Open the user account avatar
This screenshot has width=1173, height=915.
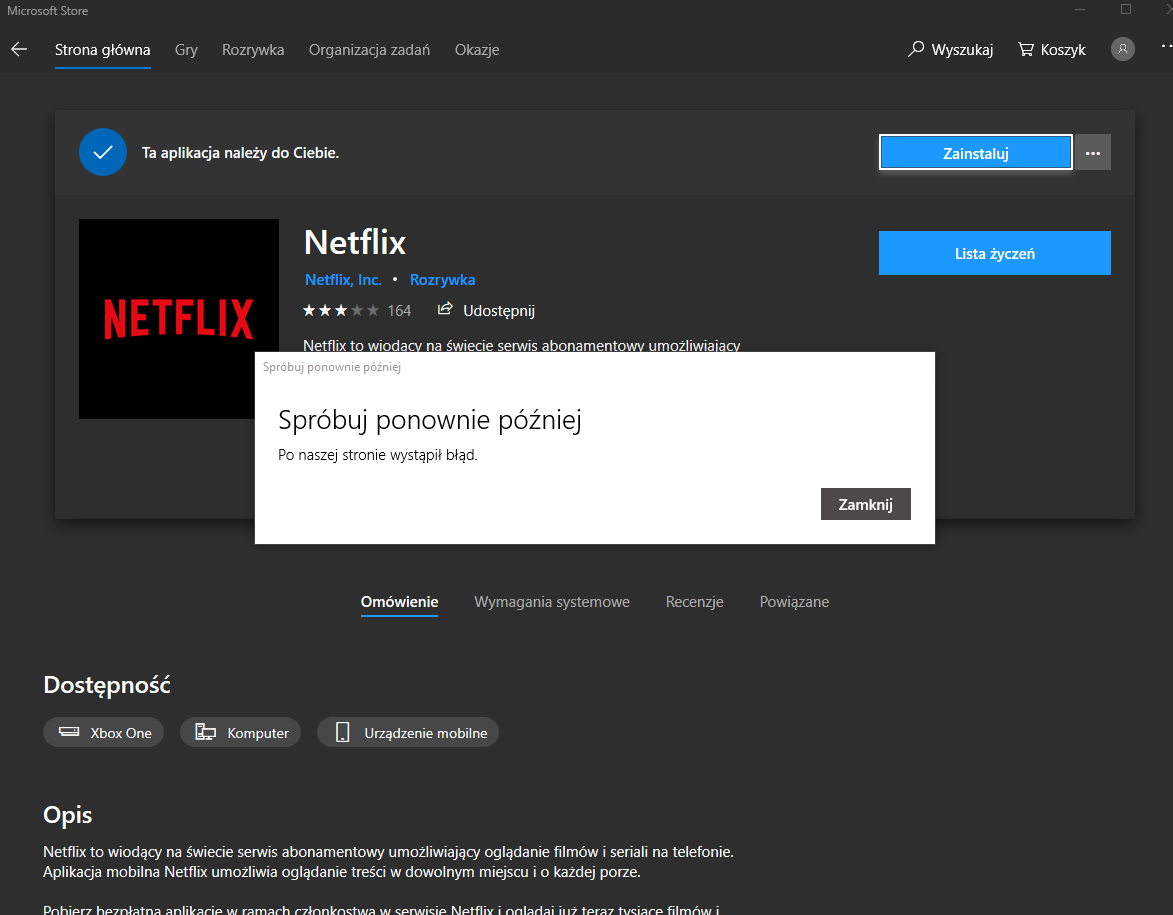coord(1122,49)
